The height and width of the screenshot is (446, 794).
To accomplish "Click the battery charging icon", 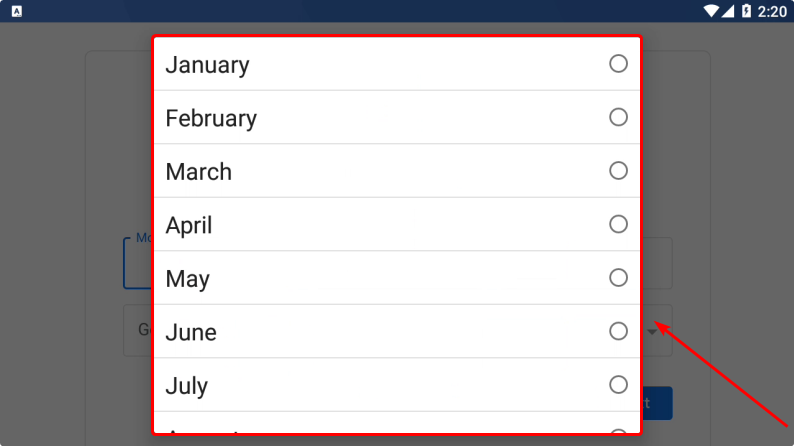I will coord(746,11).
